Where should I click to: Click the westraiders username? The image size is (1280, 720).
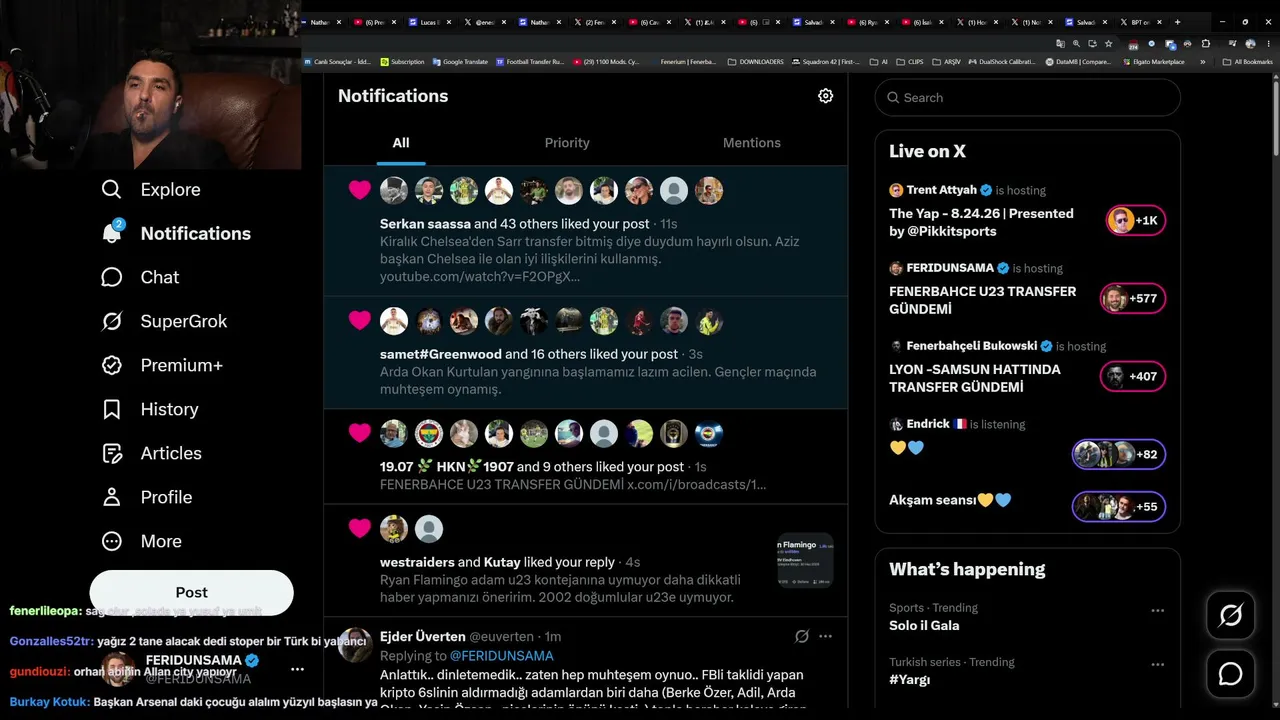(x=417, y=562)
